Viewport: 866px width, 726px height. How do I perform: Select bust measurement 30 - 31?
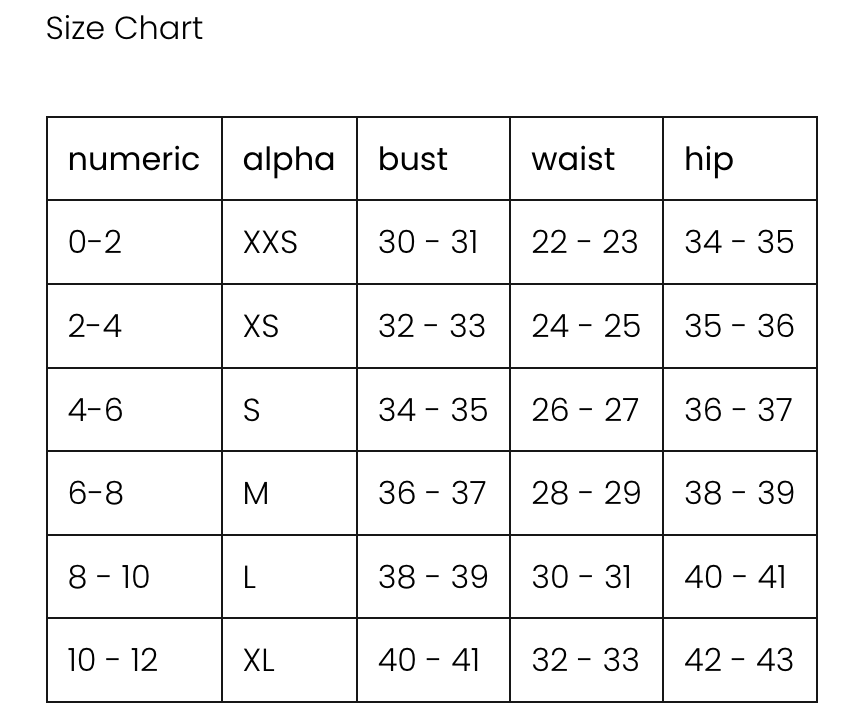pos(429,242)
